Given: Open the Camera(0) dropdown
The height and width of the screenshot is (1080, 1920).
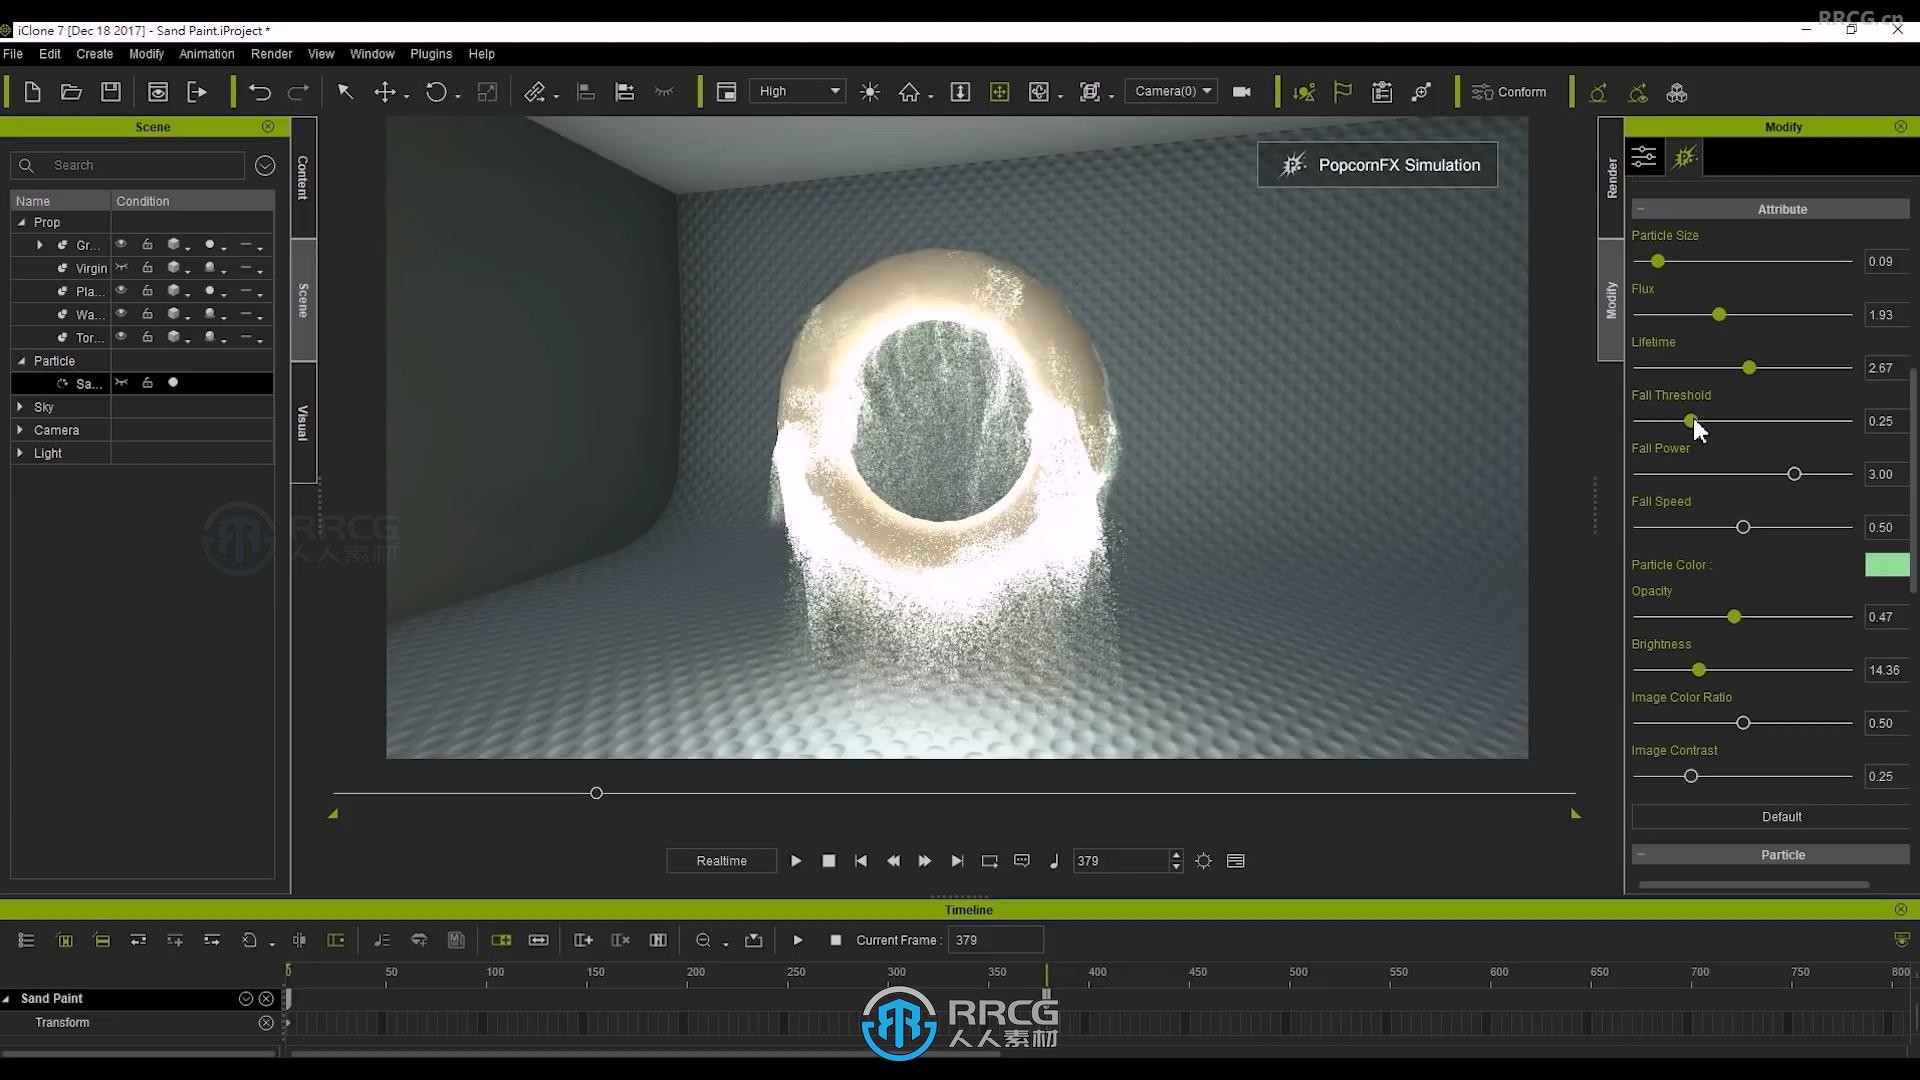Looking at the screenshot, I should coord(1171,92).
